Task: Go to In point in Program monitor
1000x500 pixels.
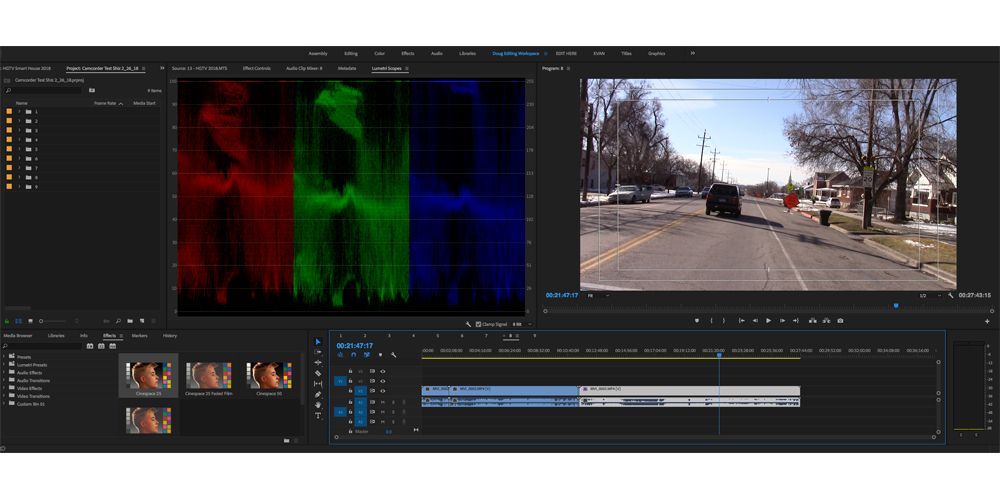Action: pos(741,321)
